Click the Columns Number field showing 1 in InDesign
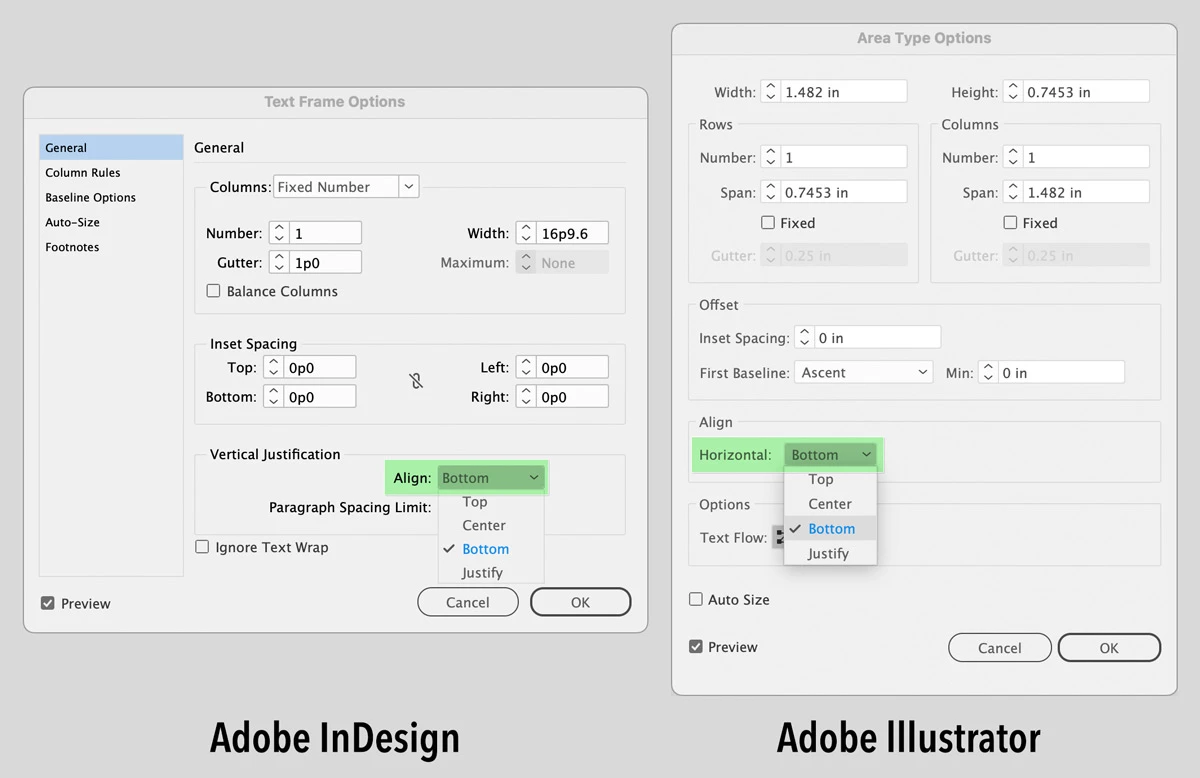The height and width of the screenshot is (778, 1200). pos(325,233)
